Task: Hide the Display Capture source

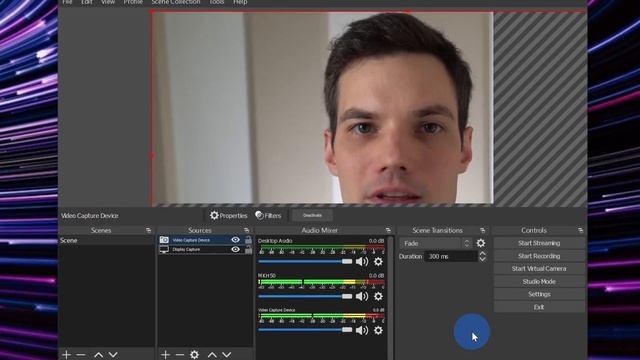Action: pos(236,249)
